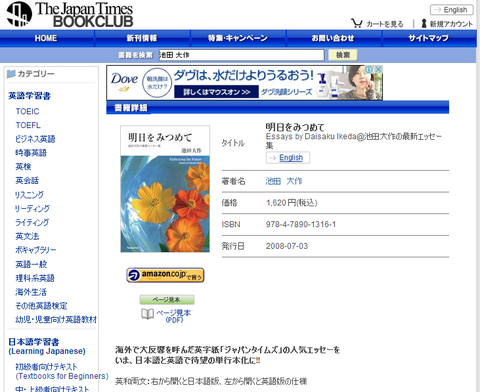The image size is (480, 392).
Task: Open the サイトマップ menu tab
Action: coord(429,38)
